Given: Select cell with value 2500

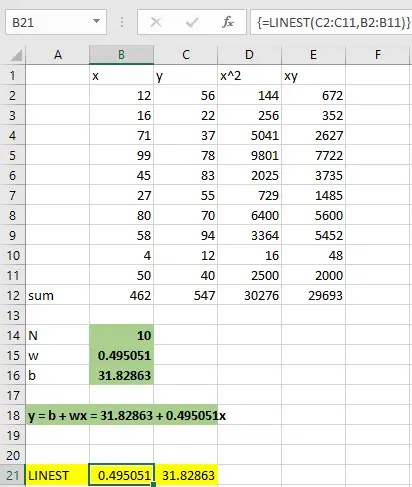Looking at the screenshot, I should [249, 275].
